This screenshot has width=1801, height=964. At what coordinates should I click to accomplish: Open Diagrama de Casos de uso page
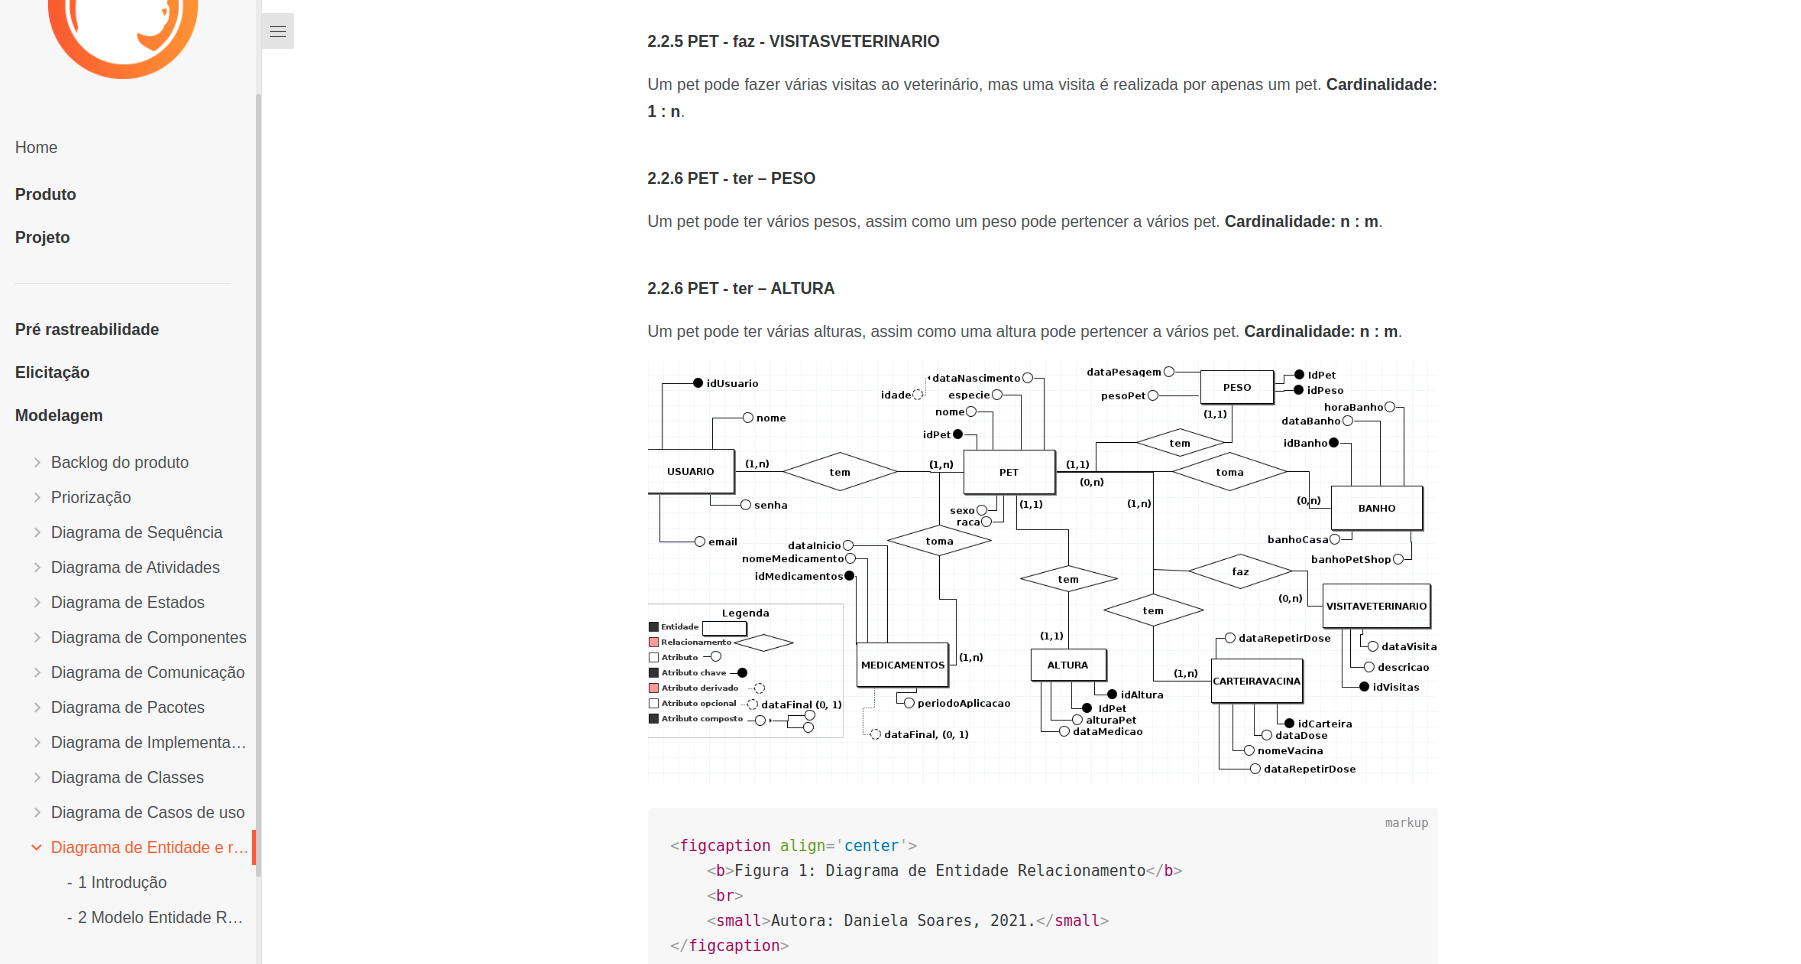point(148,812)
